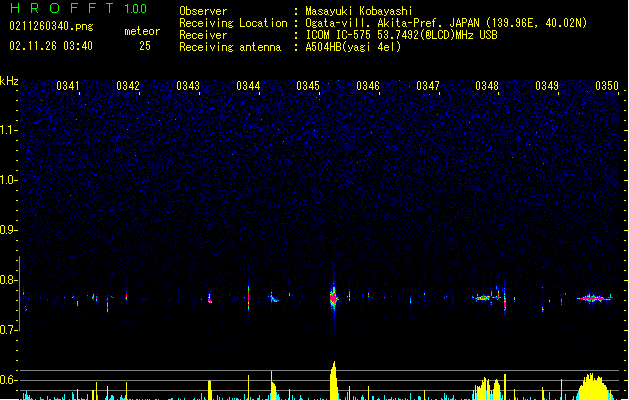This screenshot has width=629, height=400.
Task: Click the 0345 time marker
Action: (x=308, y=86)
